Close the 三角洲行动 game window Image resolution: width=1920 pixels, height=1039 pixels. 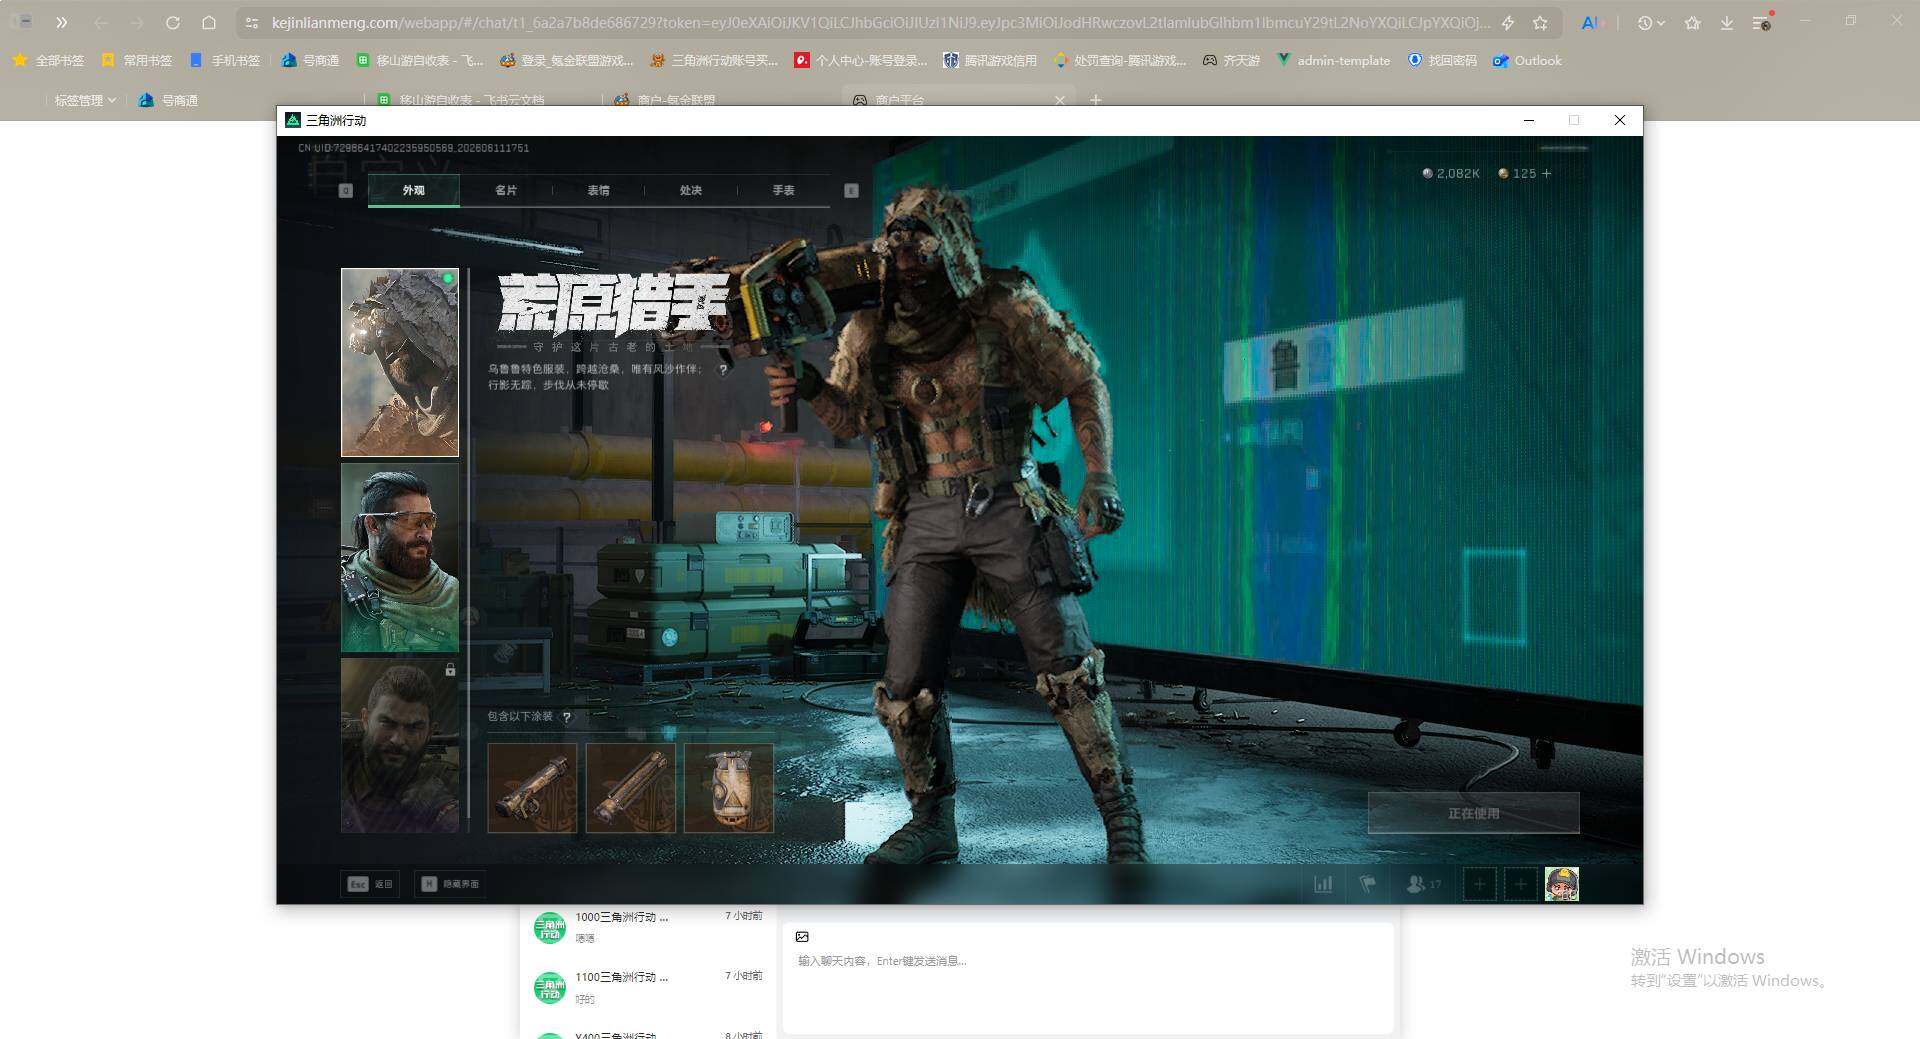point(1620,120)
